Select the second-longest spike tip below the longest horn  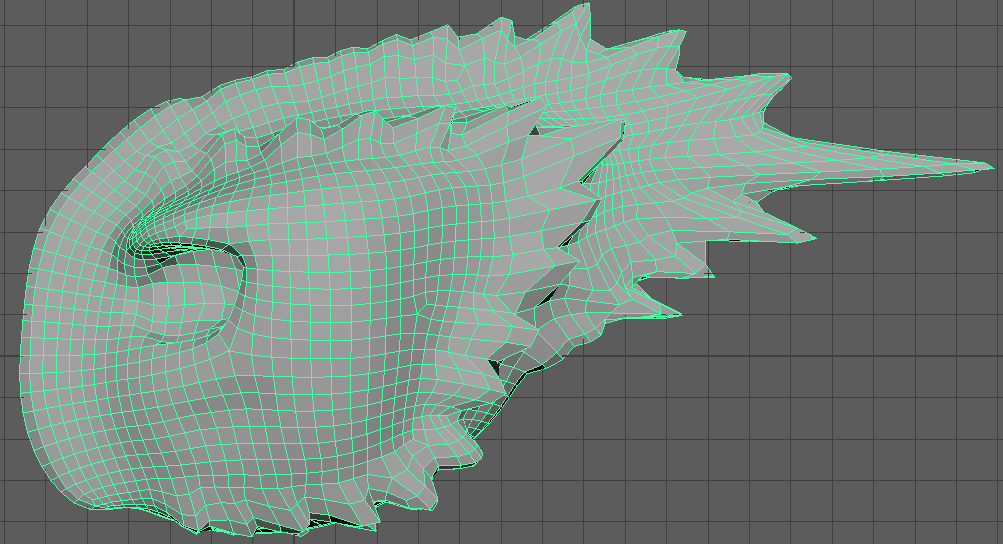(x=809, y=238)
